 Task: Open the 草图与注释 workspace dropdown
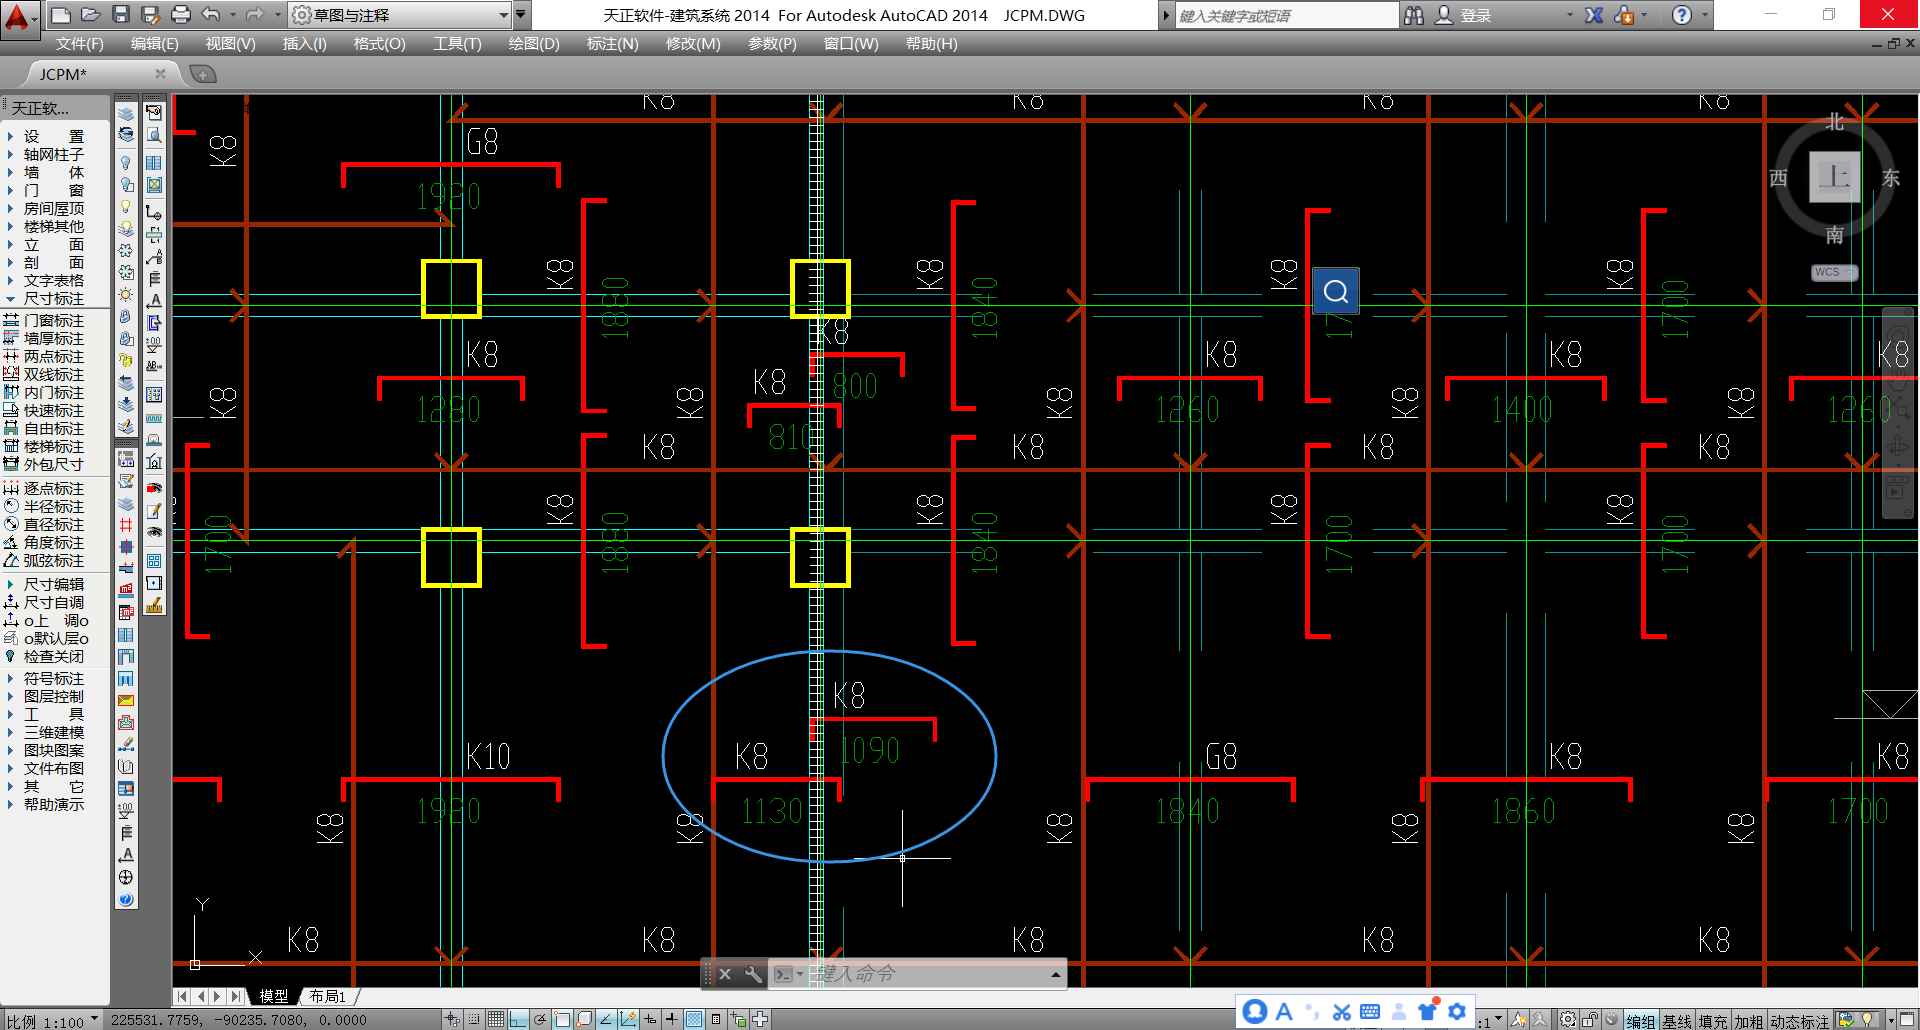tap(400, 15)
